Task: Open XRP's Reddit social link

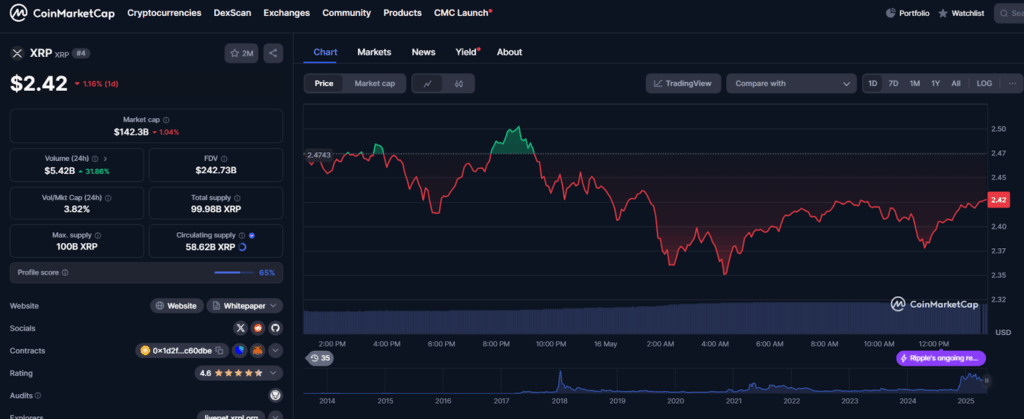Action: point(257,328)
